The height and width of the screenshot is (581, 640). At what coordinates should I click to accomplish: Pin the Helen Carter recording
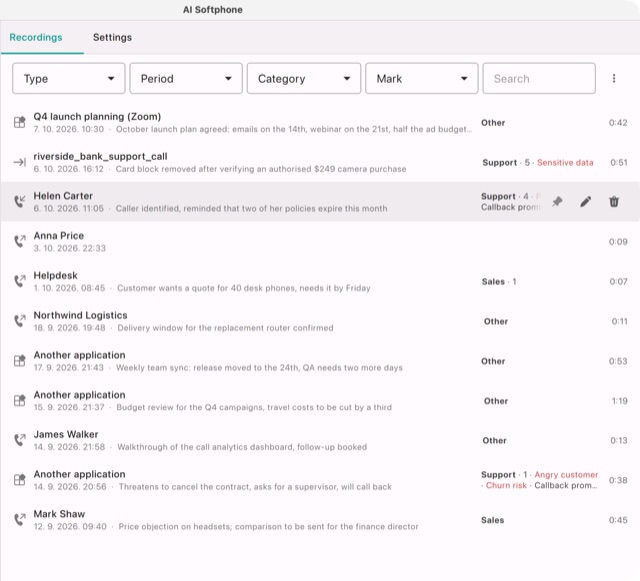[x=557, y=201]
